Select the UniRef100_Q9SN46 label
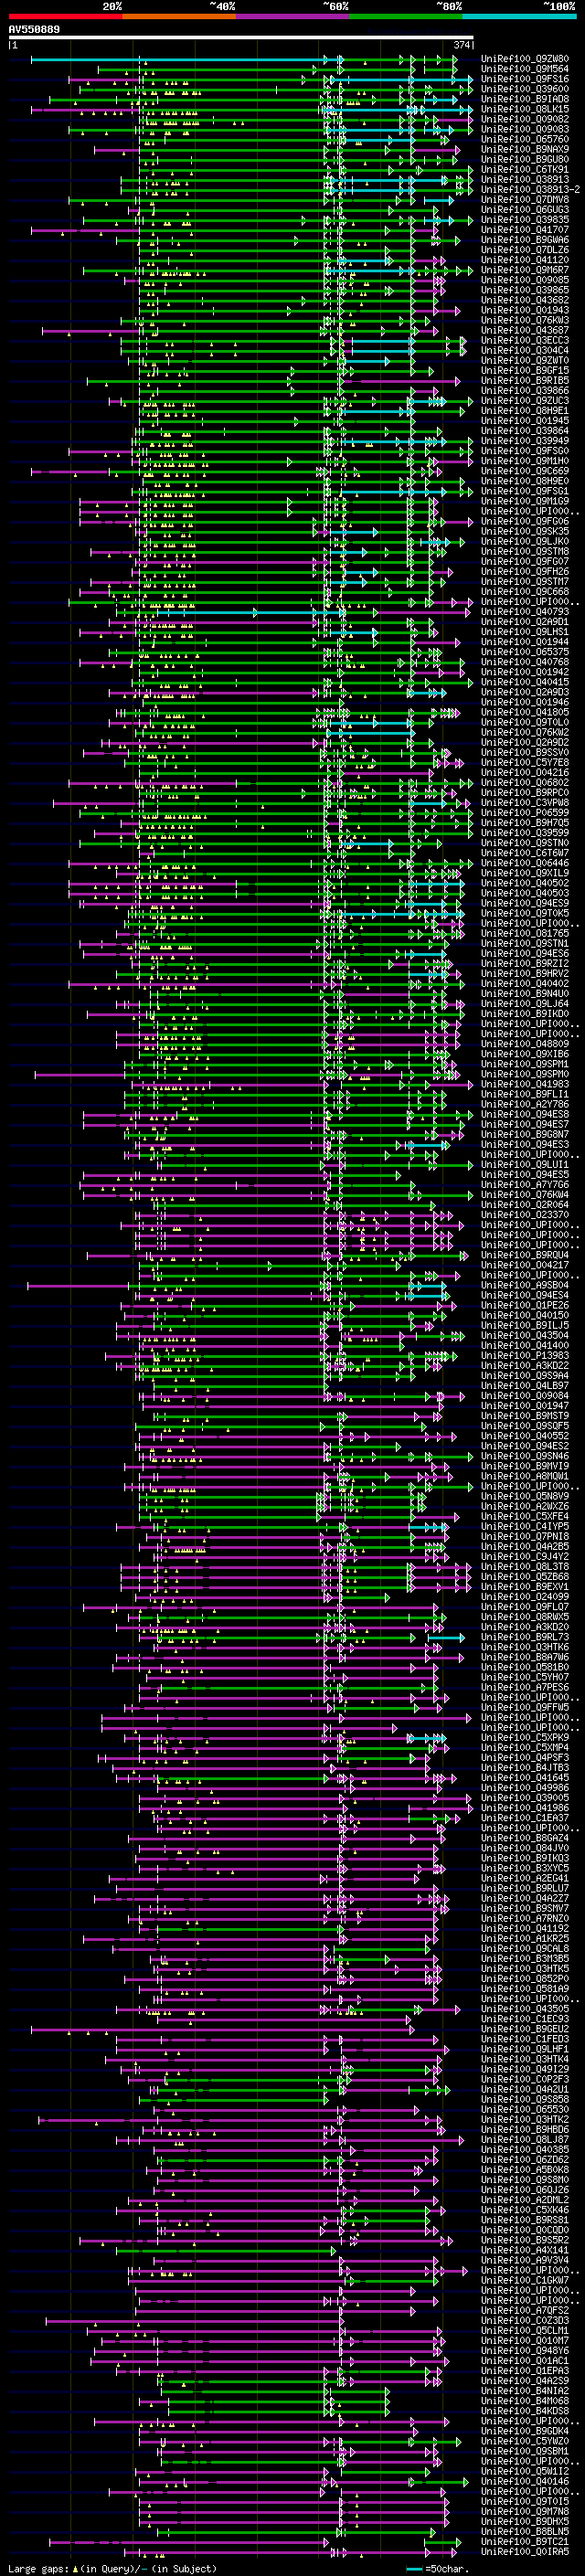The width and height of the screenshot is (585, 2576). coord(525,1457)
